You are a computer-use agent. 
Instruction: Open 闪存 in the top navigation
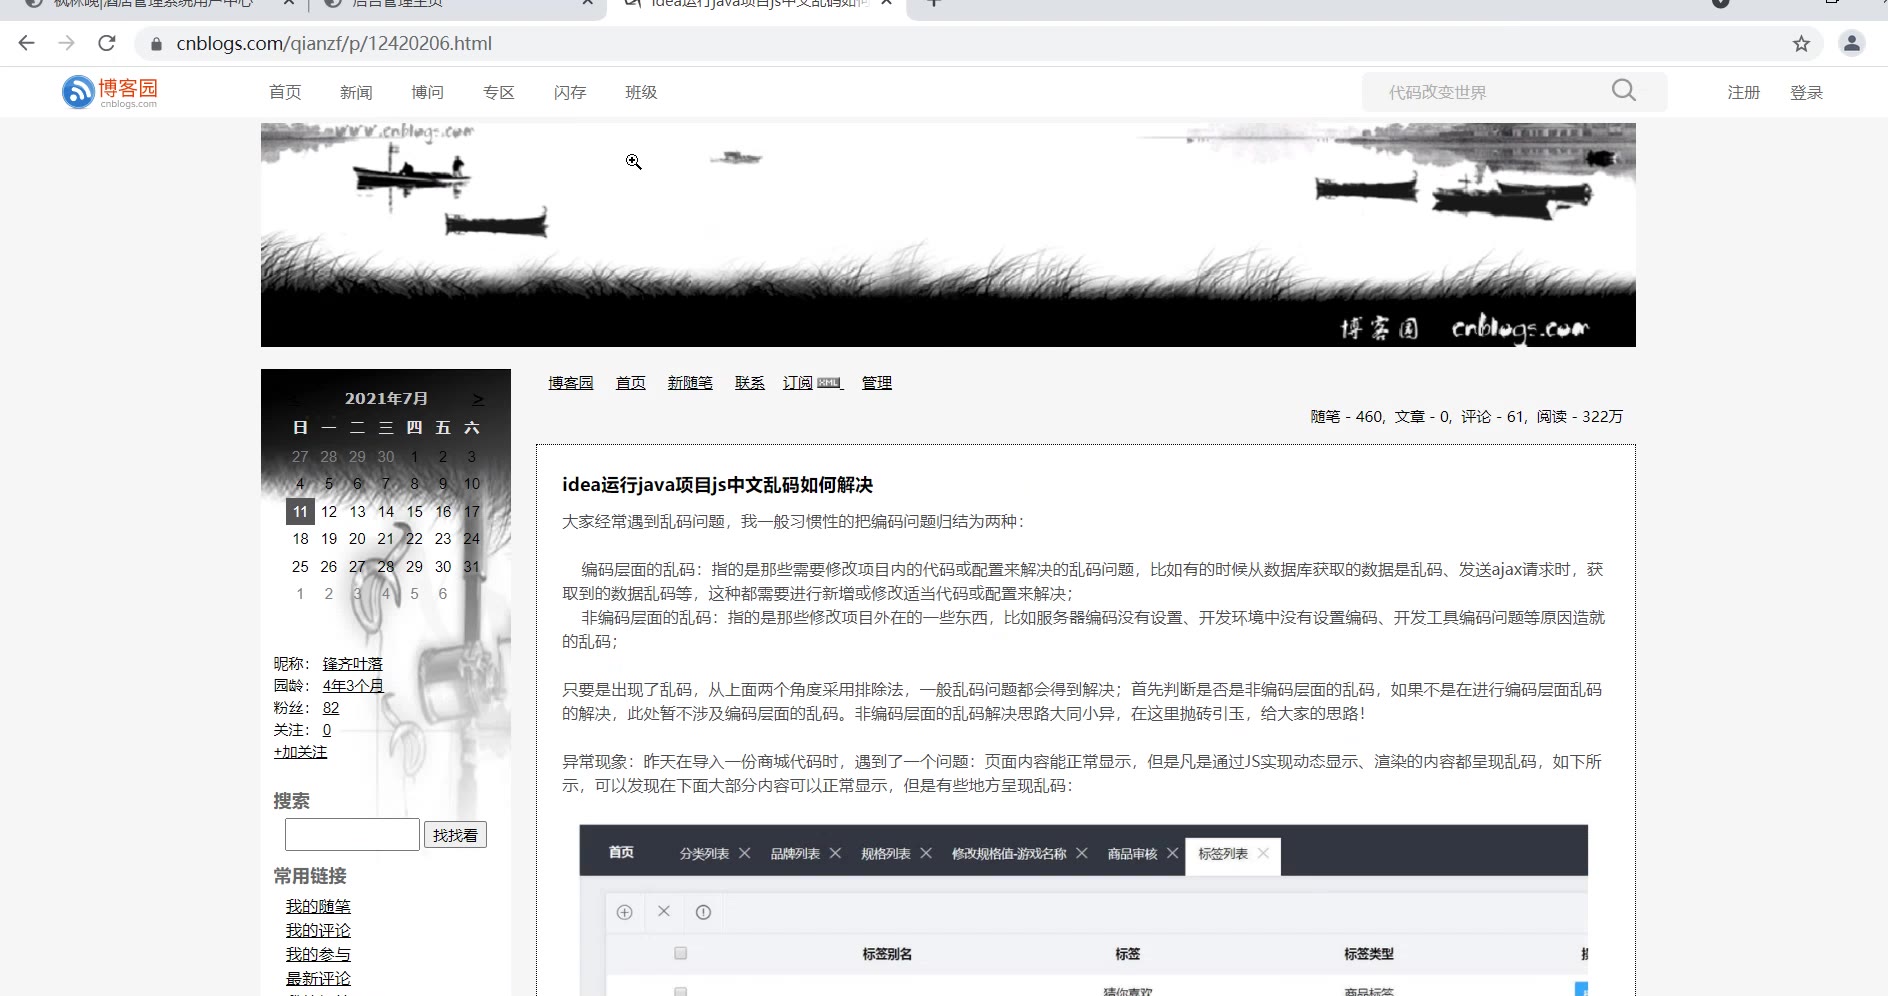click(570, 92)
